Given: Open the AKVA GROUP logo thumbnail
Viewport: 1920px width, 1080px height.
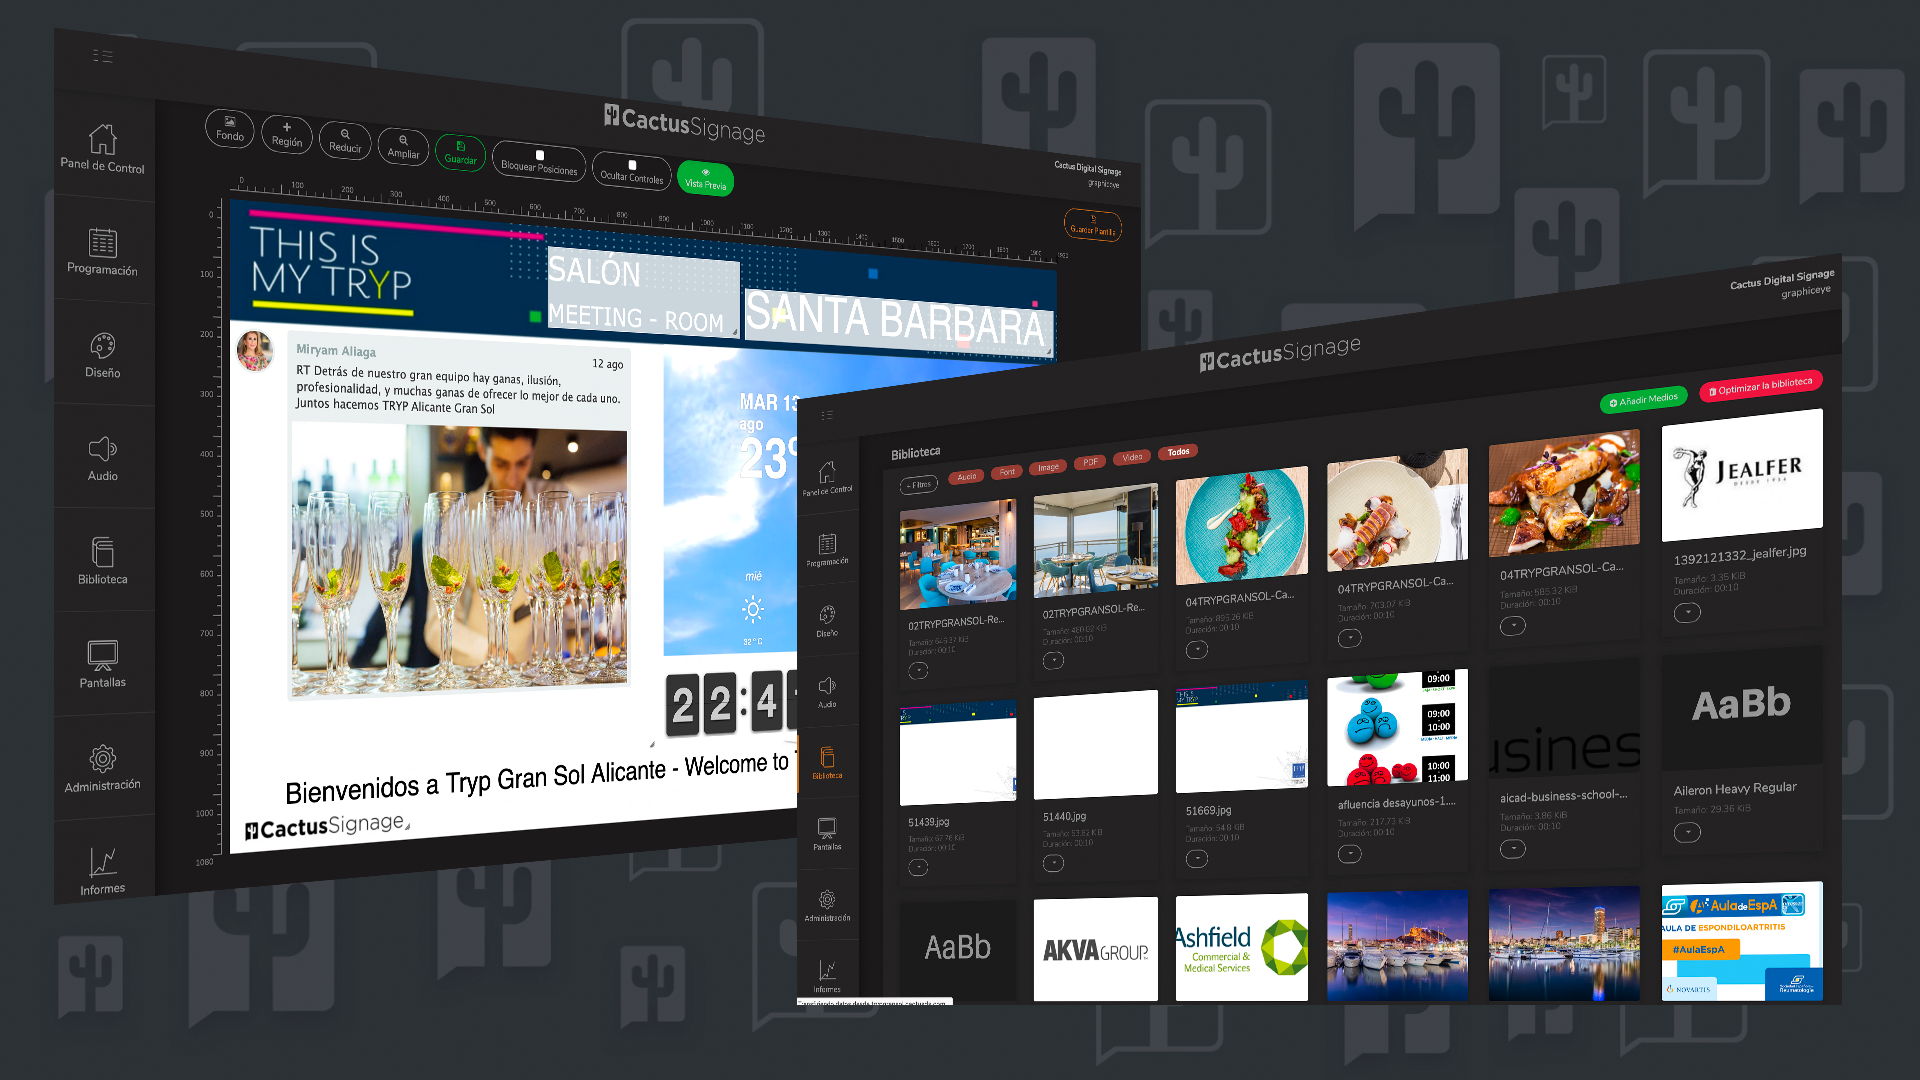Looking at the screenshot, I should click(1095, 949).
